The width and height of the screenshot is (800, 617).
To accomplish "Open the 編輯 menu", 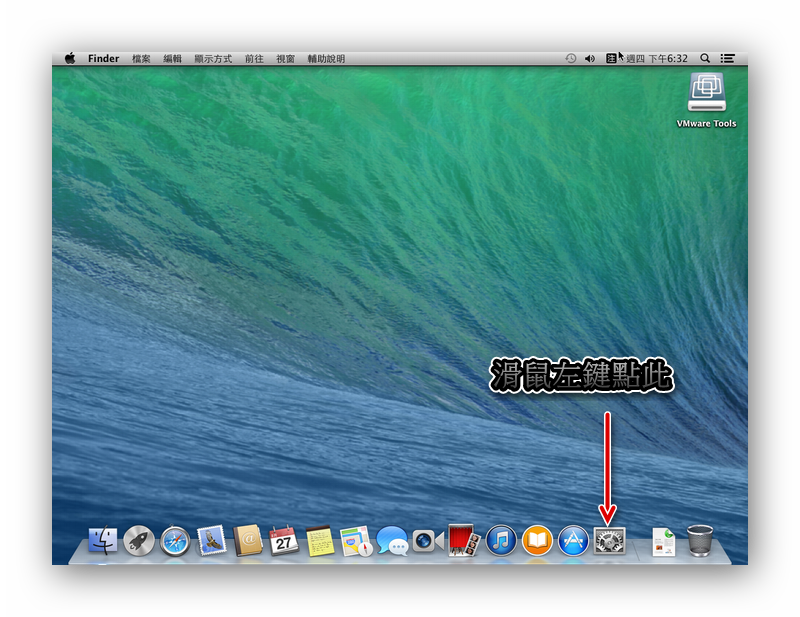I will tap(172, 59).
